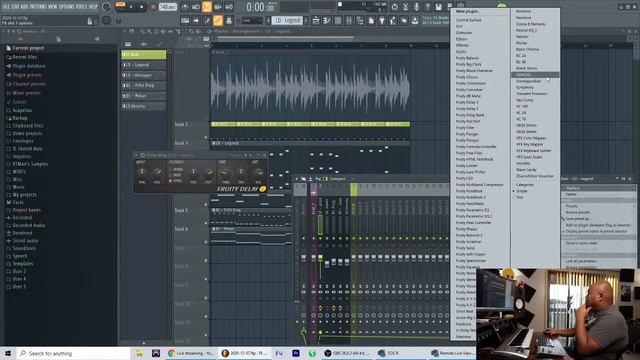Open the Mixer view toolbar icon
Image resolution: width=640 pixels, height=360 pixels.
349,20
